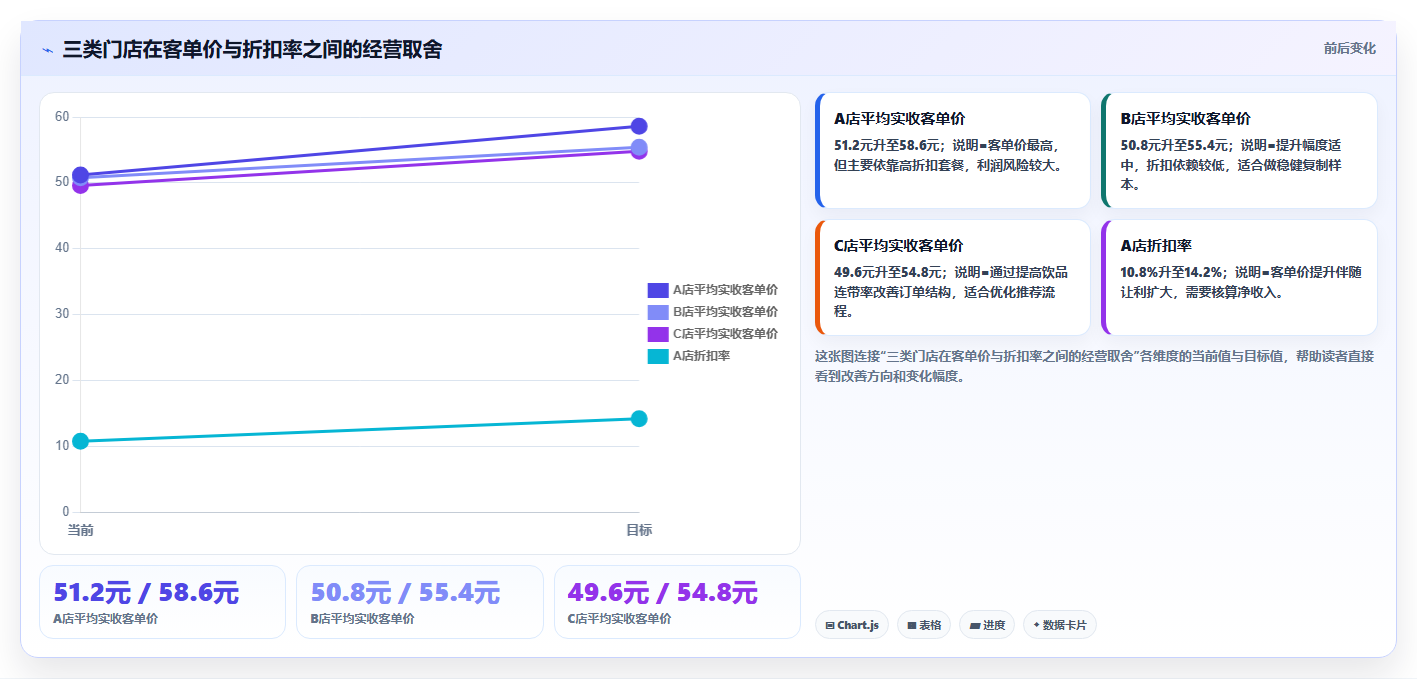Click the 30 y-axis tick label
Screen dimensions: 1417x679
click(62, 314)
